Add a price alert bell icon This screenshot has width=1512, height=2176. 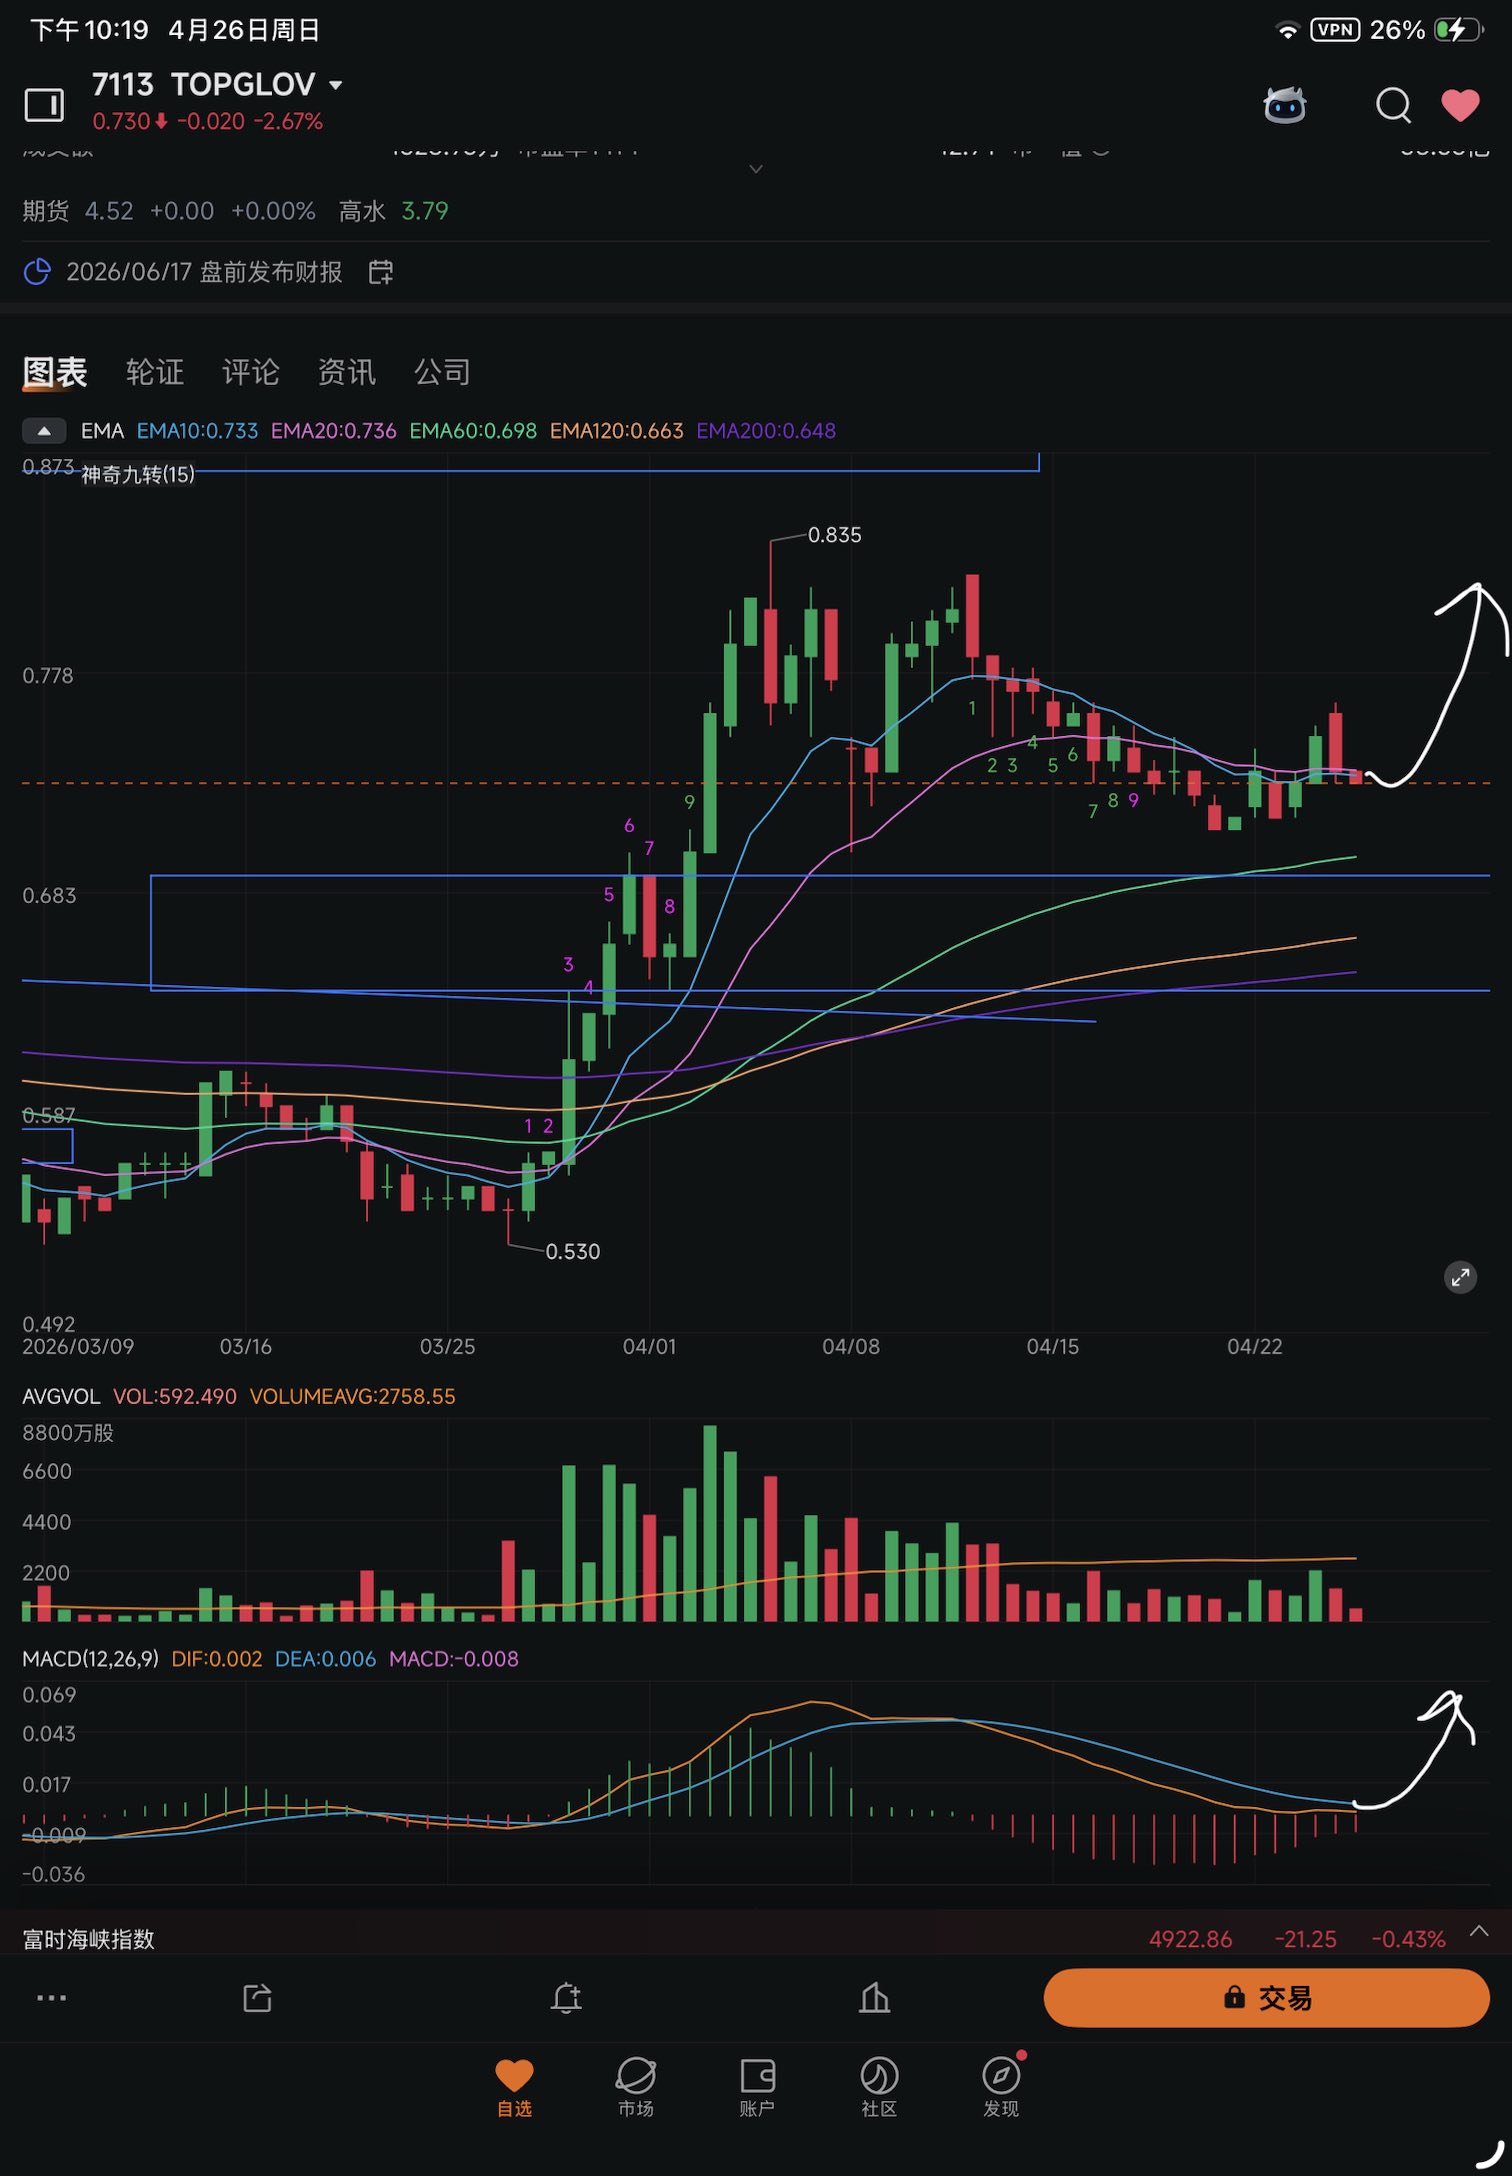tap(566, 1998)
